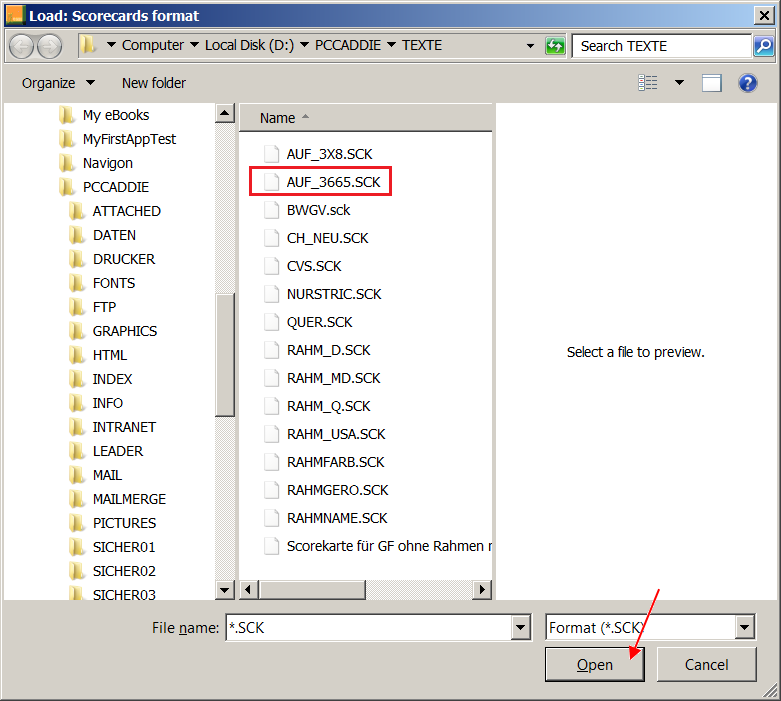Click the PCCADDIE breadcrumb segment
The height and width of the screenshot is (701, 781).
point(348,45)
